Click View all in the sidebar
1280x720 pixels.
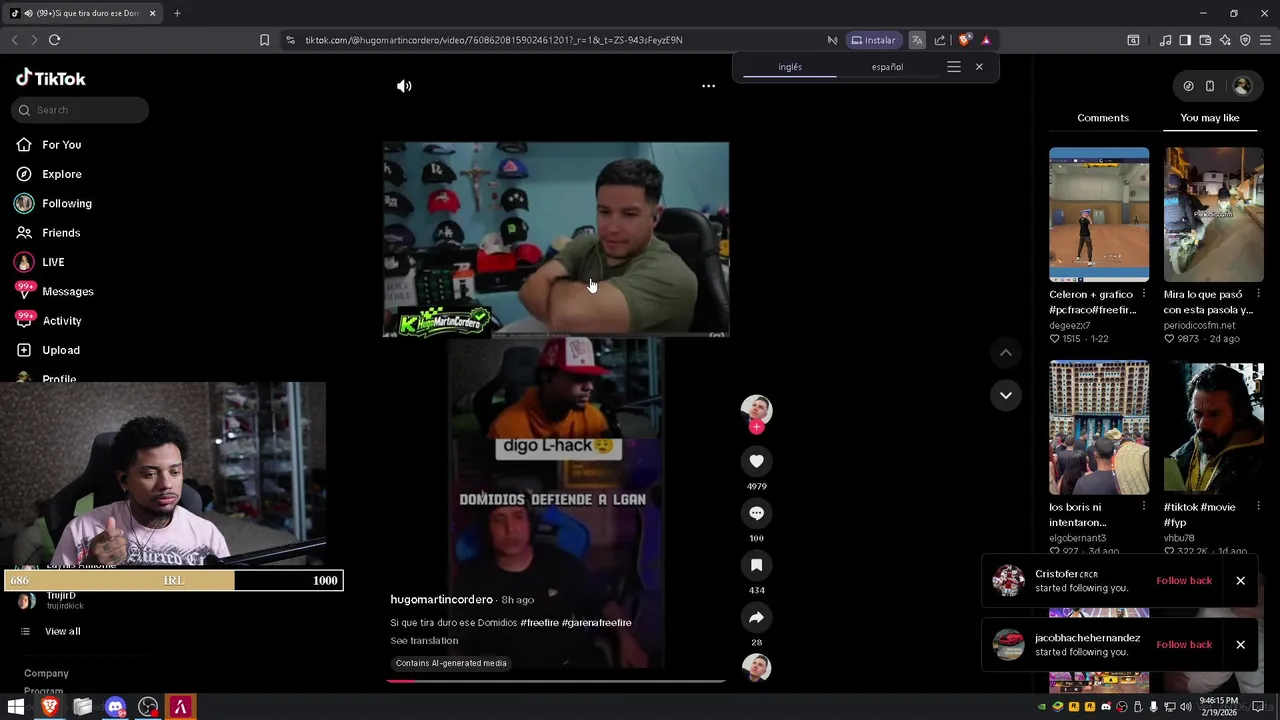pos(62,632)
